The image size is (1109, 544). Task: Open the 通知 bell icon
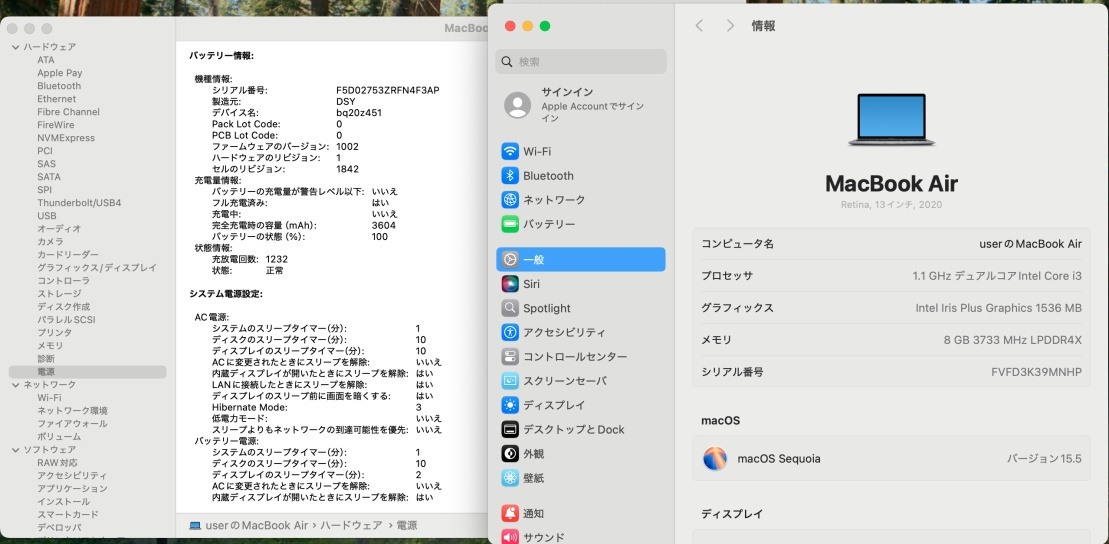click(x=510, y=513)
